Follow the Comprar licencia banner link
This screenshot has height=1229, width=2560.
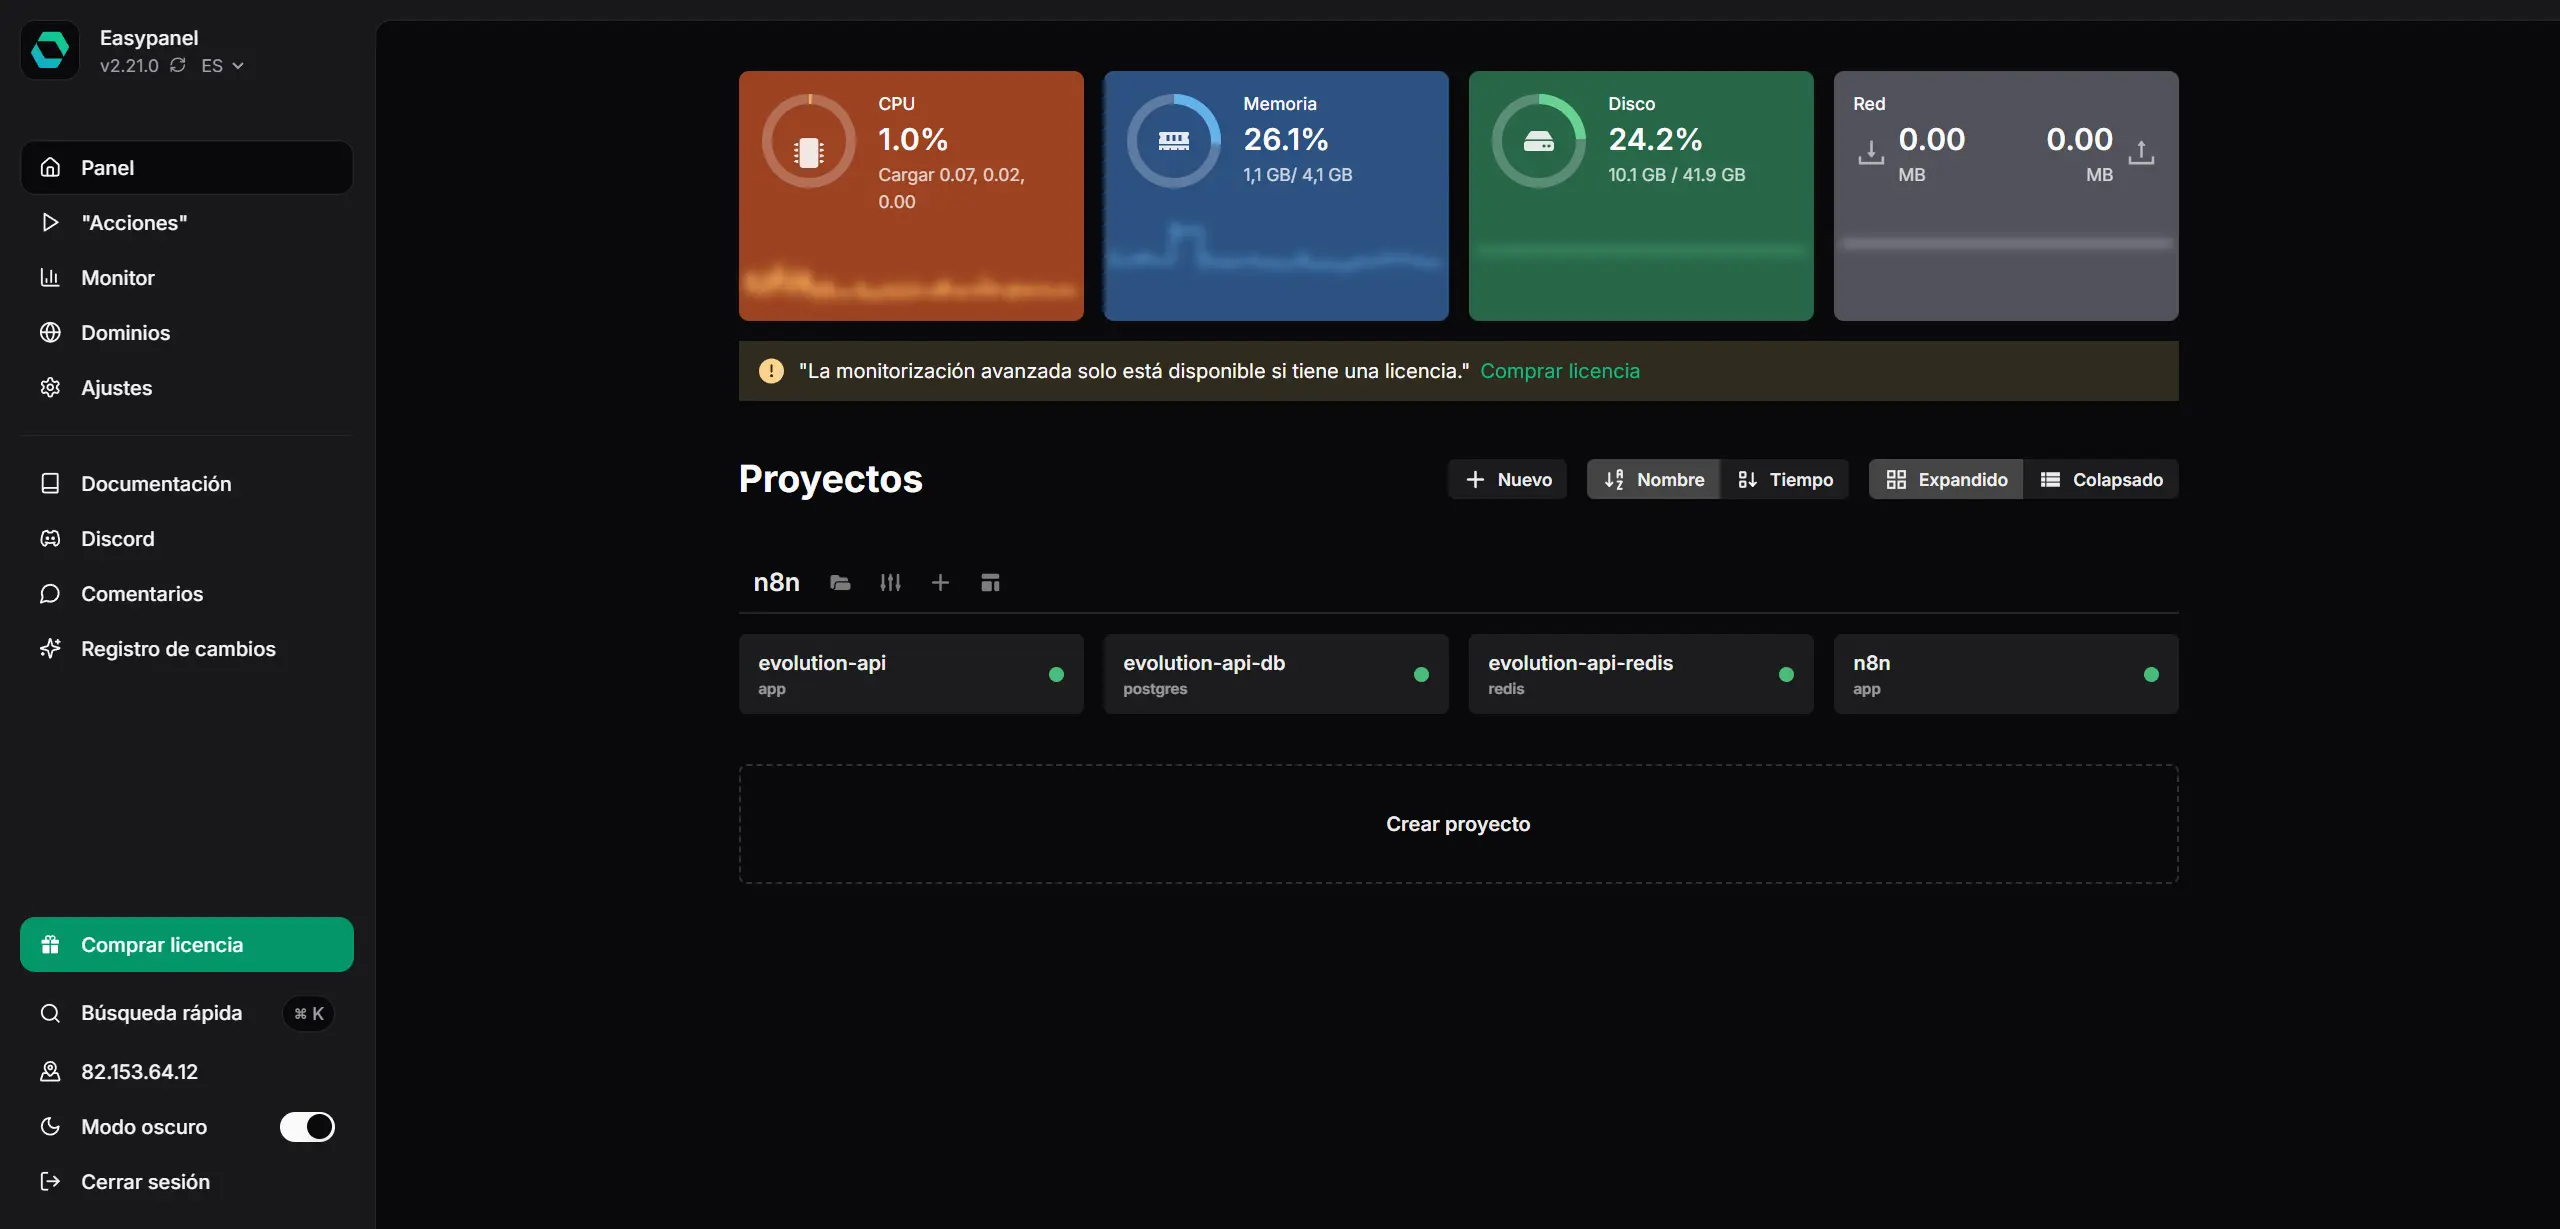1559,371
